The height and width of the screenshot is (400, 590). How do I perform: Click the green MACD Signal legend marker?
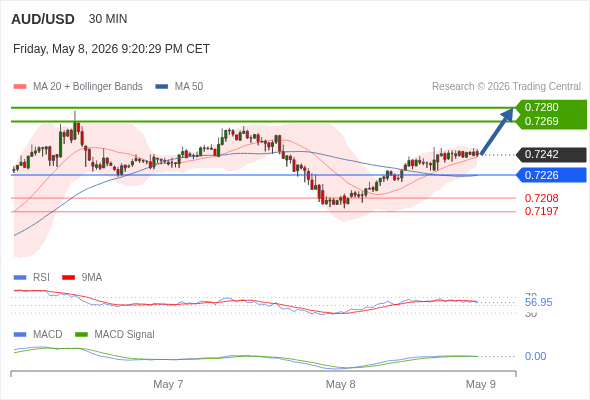81,335
